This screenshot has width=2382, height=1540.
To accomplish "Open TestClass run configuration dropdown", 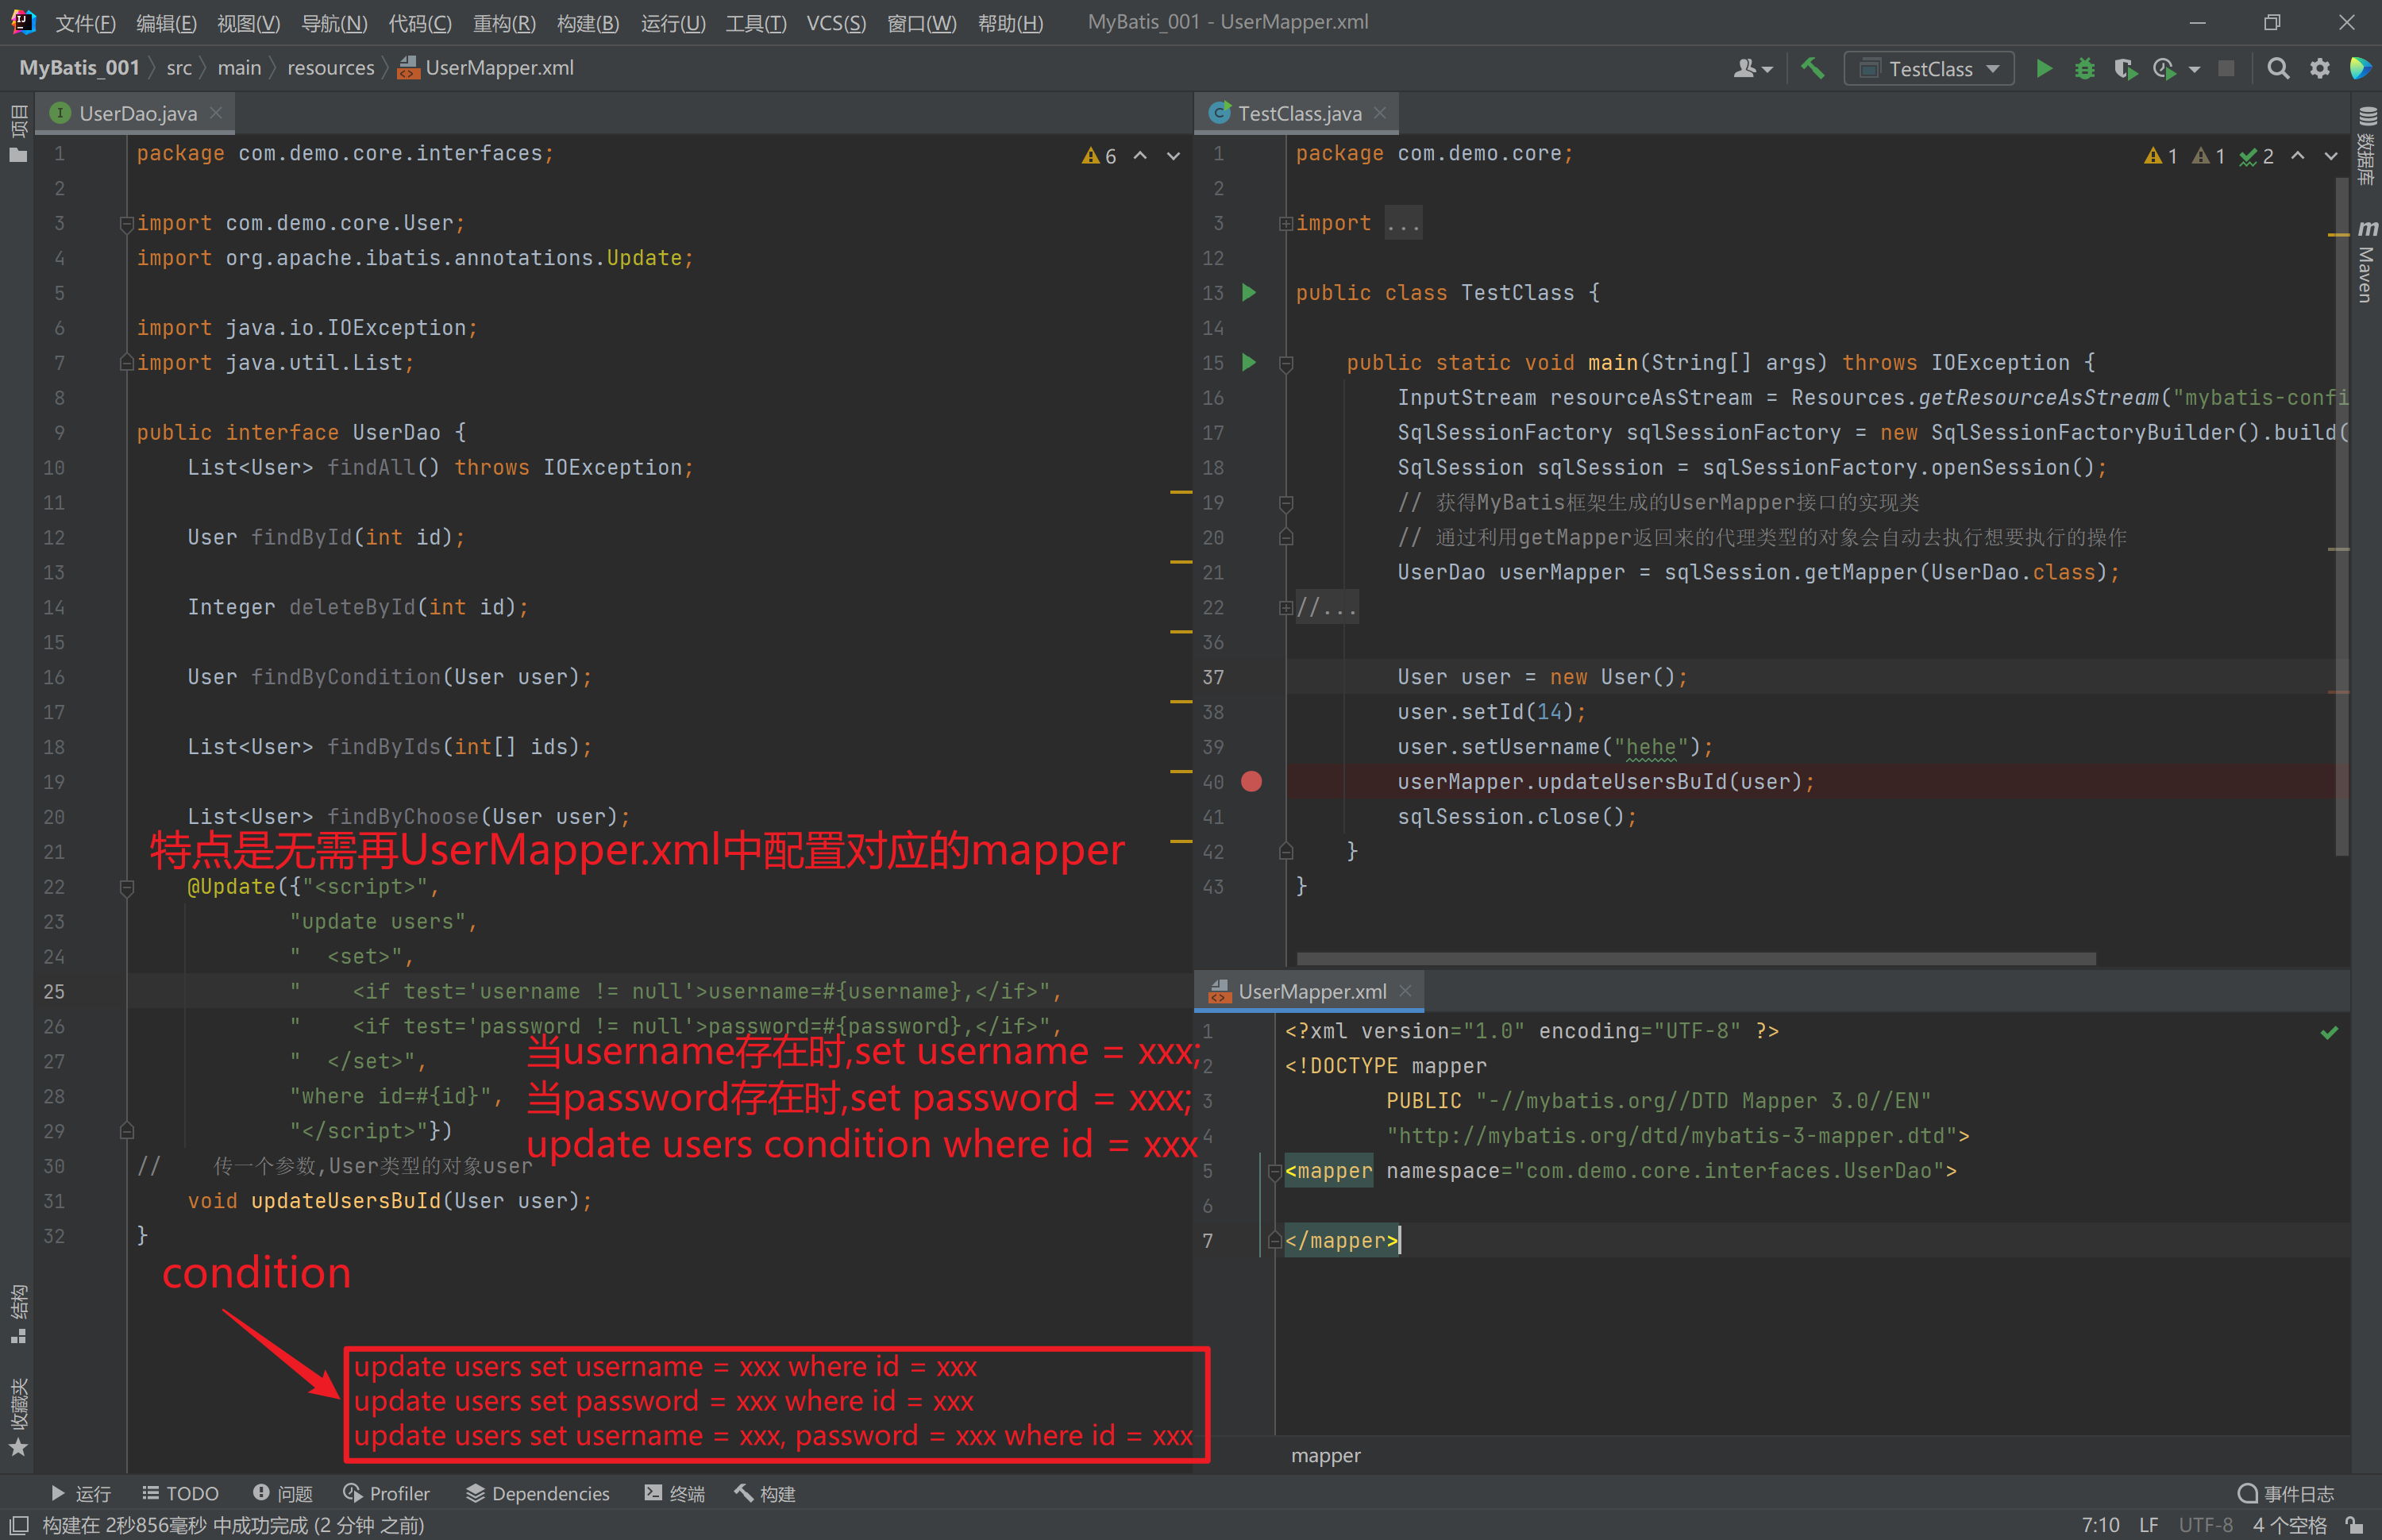I will 1929,68.
